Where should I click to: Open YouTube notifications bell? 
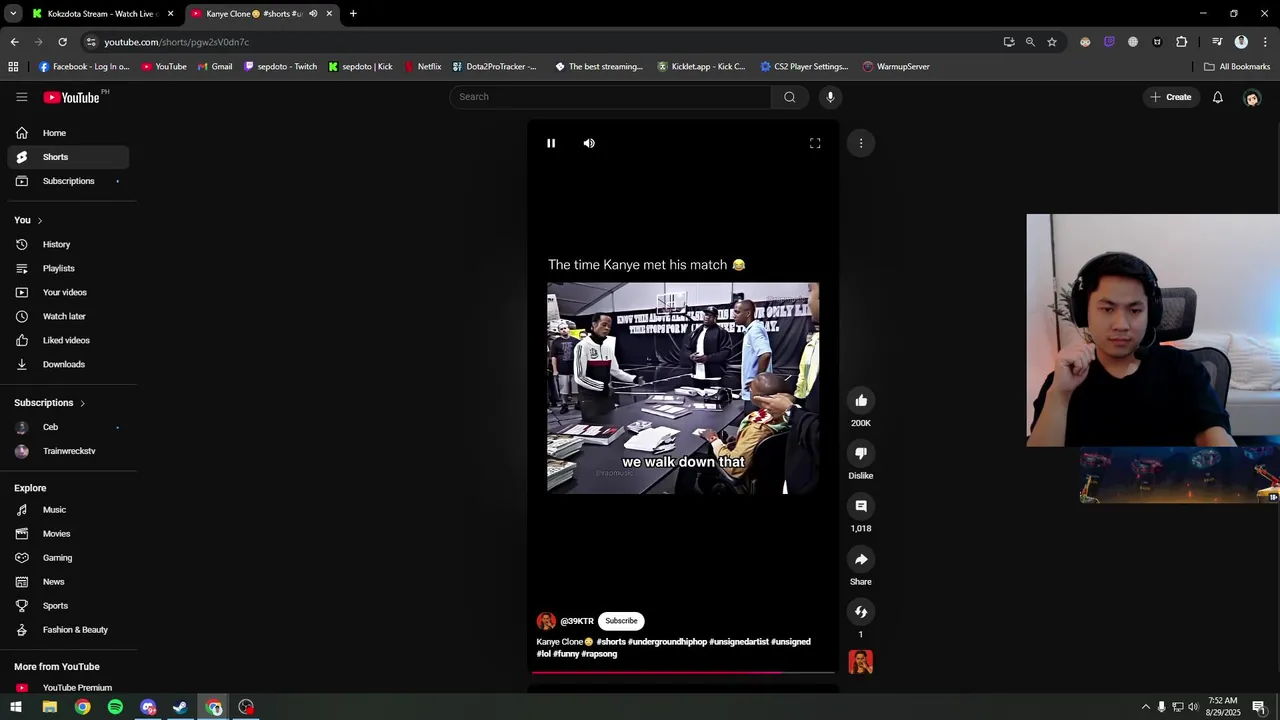point(1218,97)
